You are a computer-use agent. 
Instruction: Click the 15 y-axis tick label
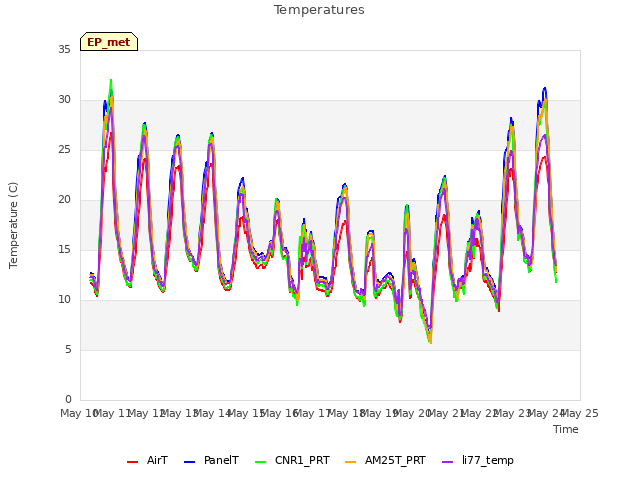pyautogui.click(x=64, y=249)
